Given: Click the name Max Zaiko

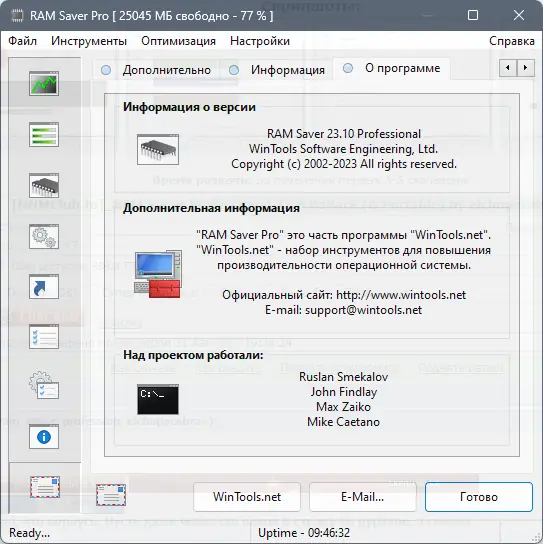Looking at the screenshot, I should coord(343,407).
